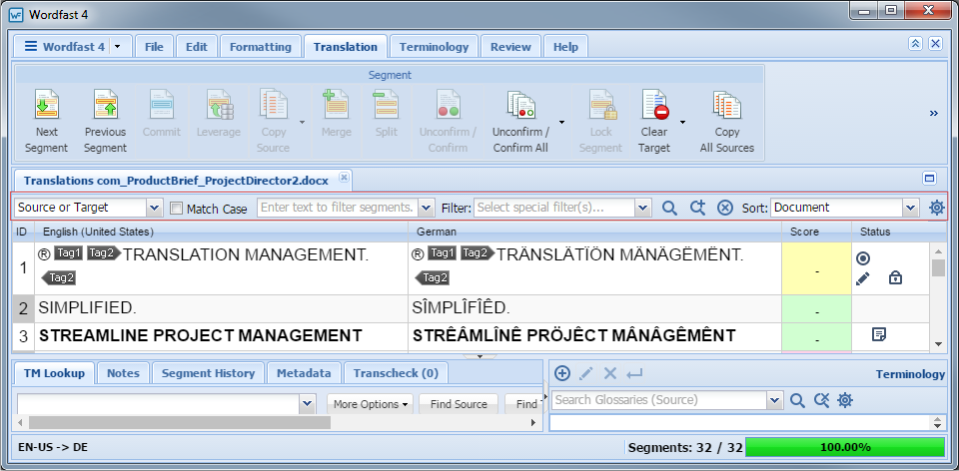Click the filter segments text field
This screenshot has width=959, height=471.
click(x=338, y=208)
